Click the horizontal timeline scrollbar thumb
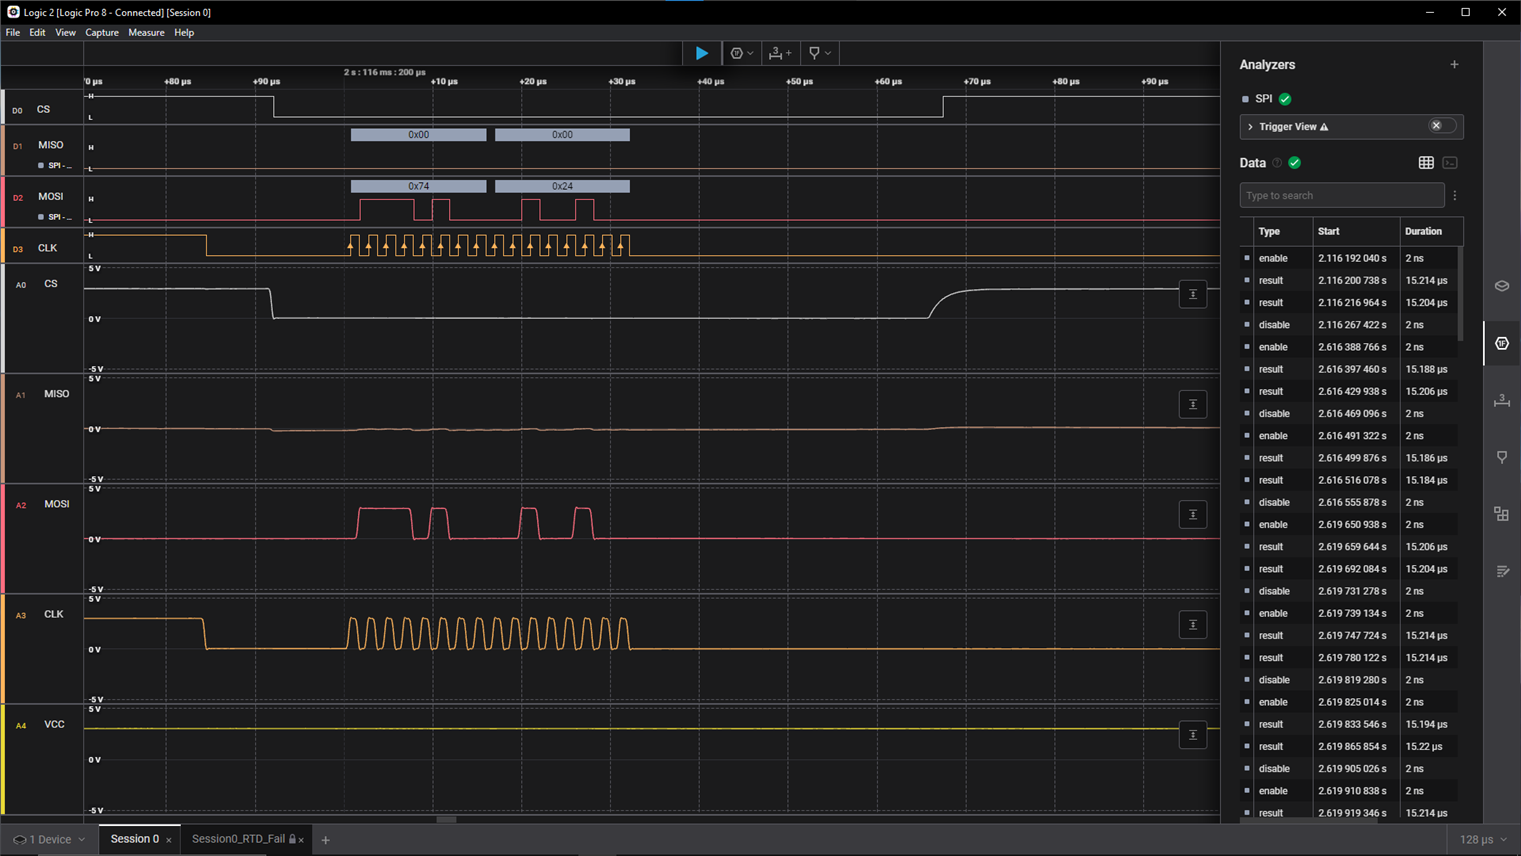The height and width of the screenshot is (856, 1521). click(x=446, y=819)
